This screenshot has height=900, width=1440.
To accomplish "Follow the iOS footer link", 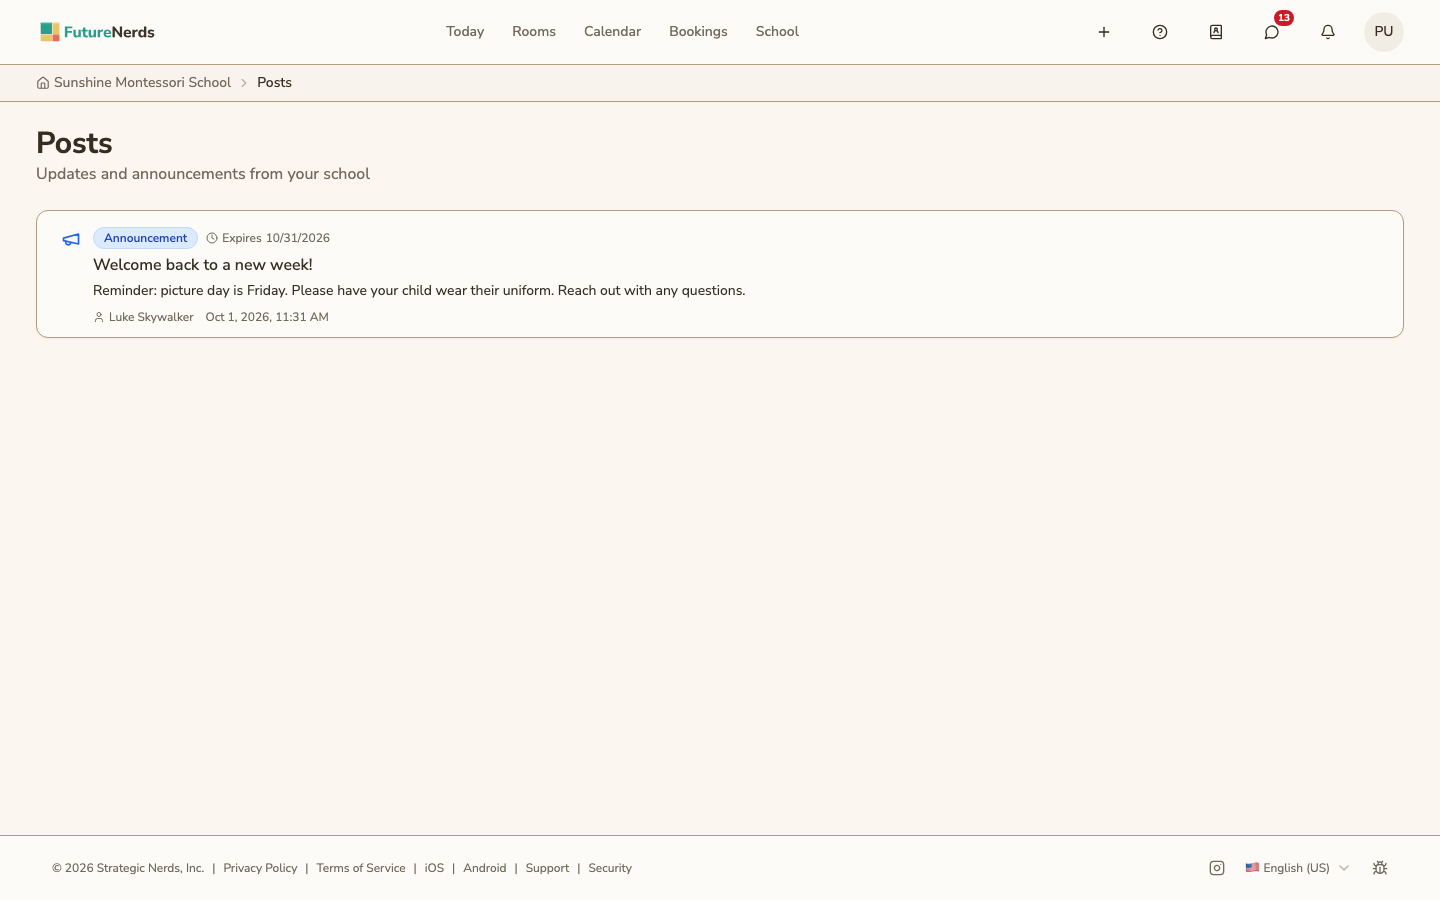I will [434, 868].
